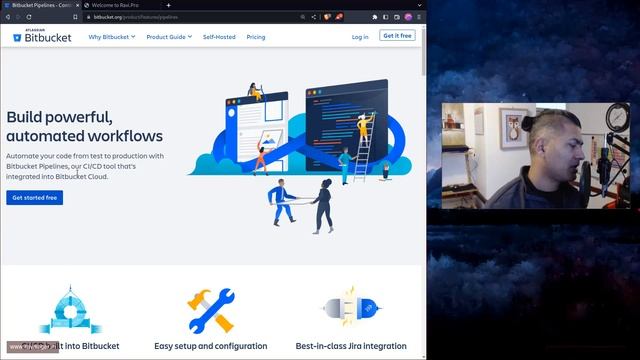Click the share icon in address bar
Screen dimensions: 640x360
313,17
